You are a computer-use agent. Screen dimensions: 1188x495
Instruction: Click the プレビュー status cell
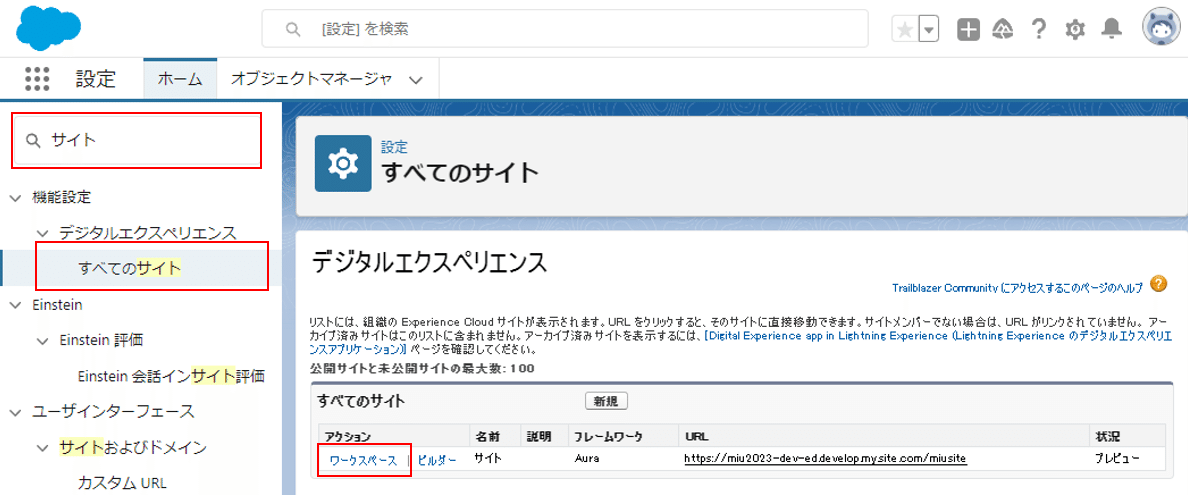1117,459
